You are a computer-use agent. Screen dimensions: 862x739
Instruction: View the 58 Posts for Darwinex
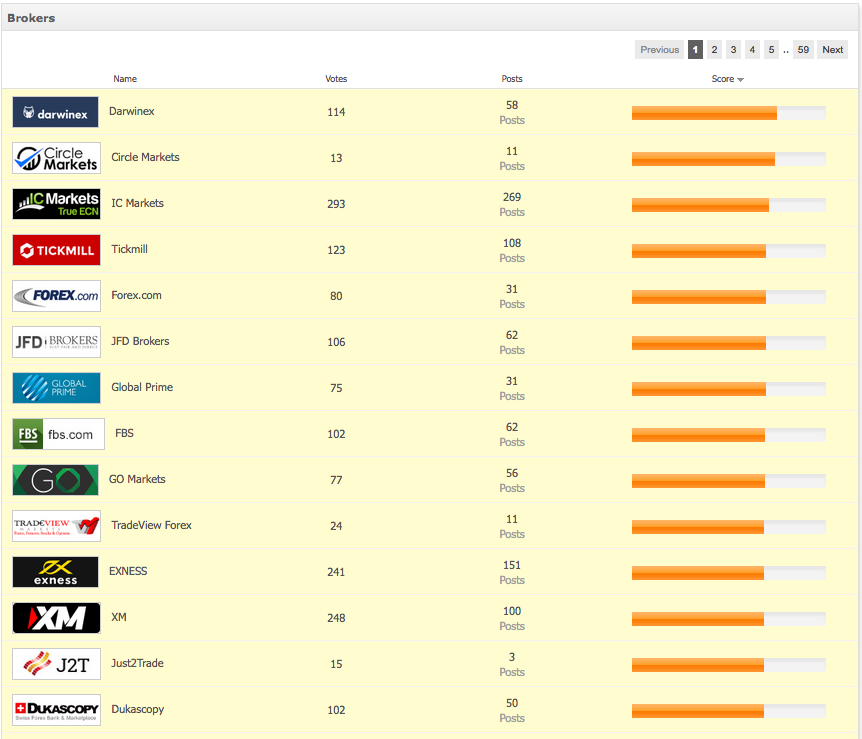512,112
